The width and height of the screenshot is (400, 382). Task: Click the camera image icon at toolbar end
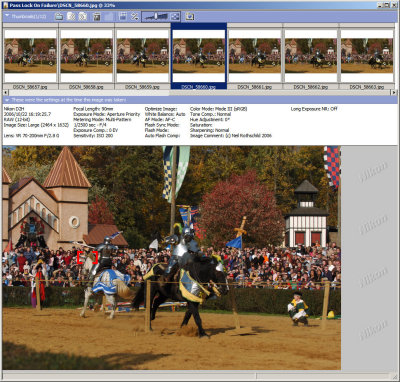click(x=190, y=16)
